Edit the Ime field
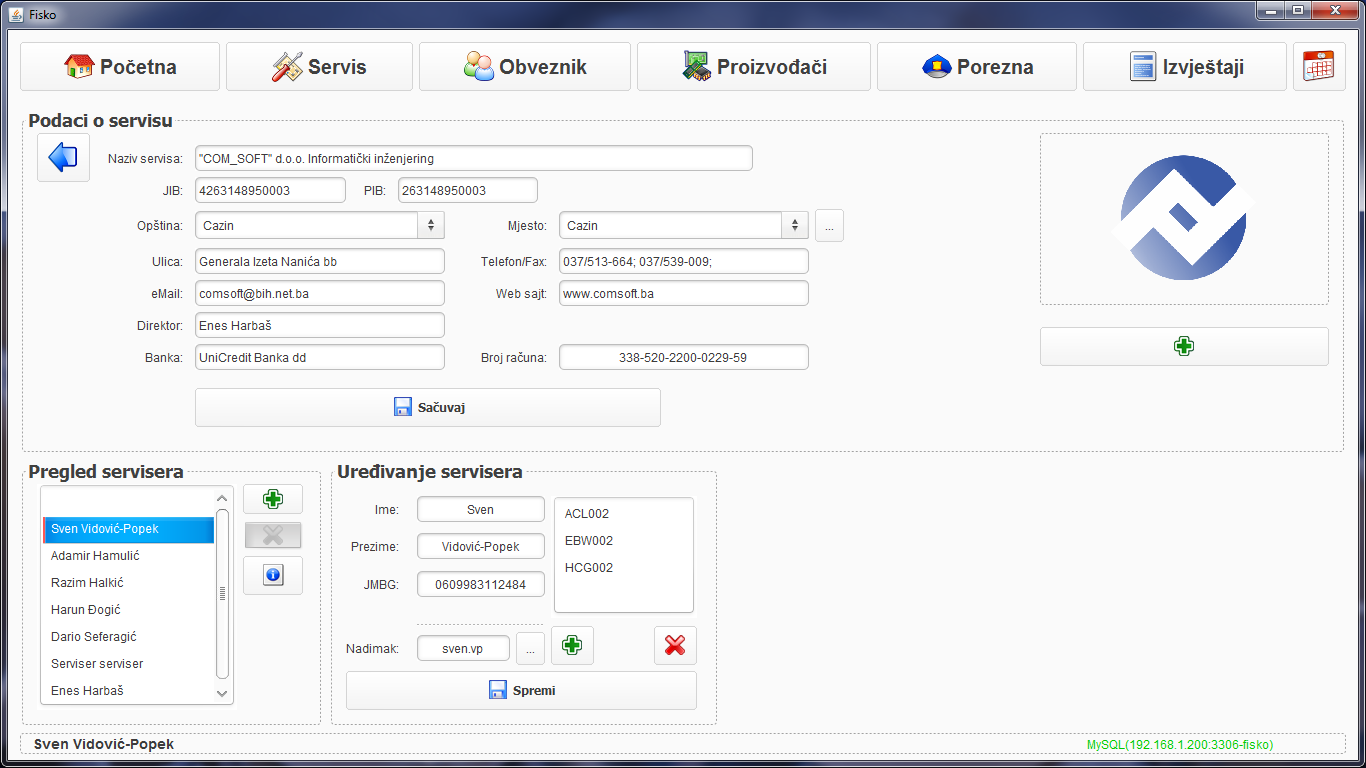This screenshot has height=768, width=1366. 481,509
